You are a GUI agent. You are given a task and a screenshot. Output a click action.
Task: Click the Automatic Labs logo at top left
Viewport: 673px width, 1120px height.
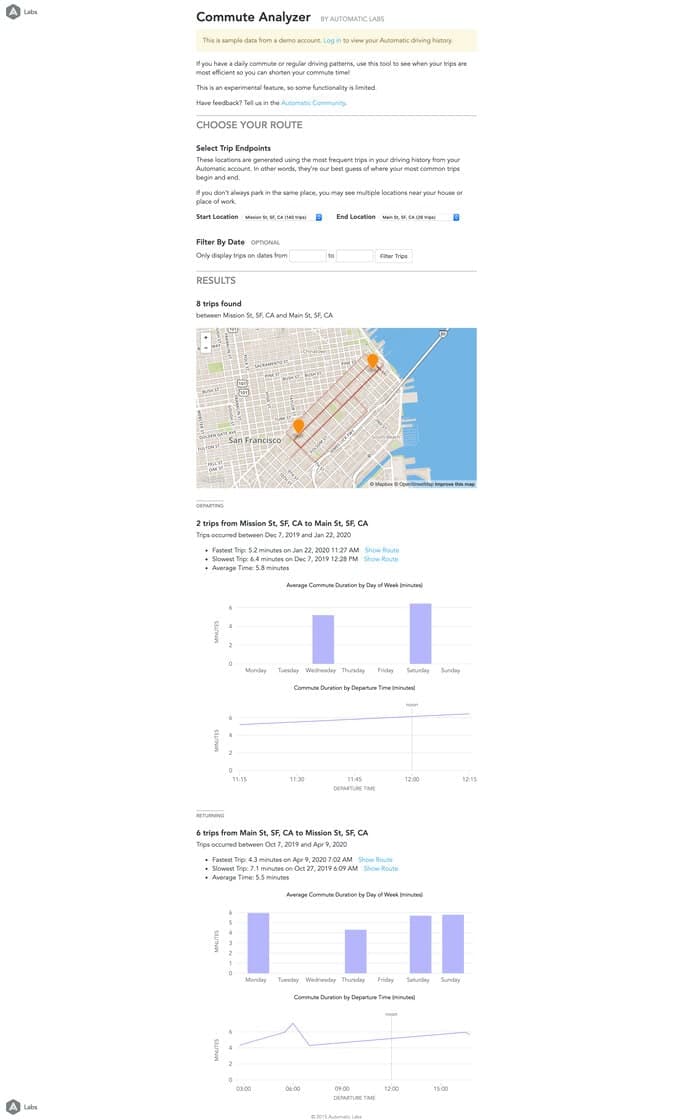click(x=21, y=12)
